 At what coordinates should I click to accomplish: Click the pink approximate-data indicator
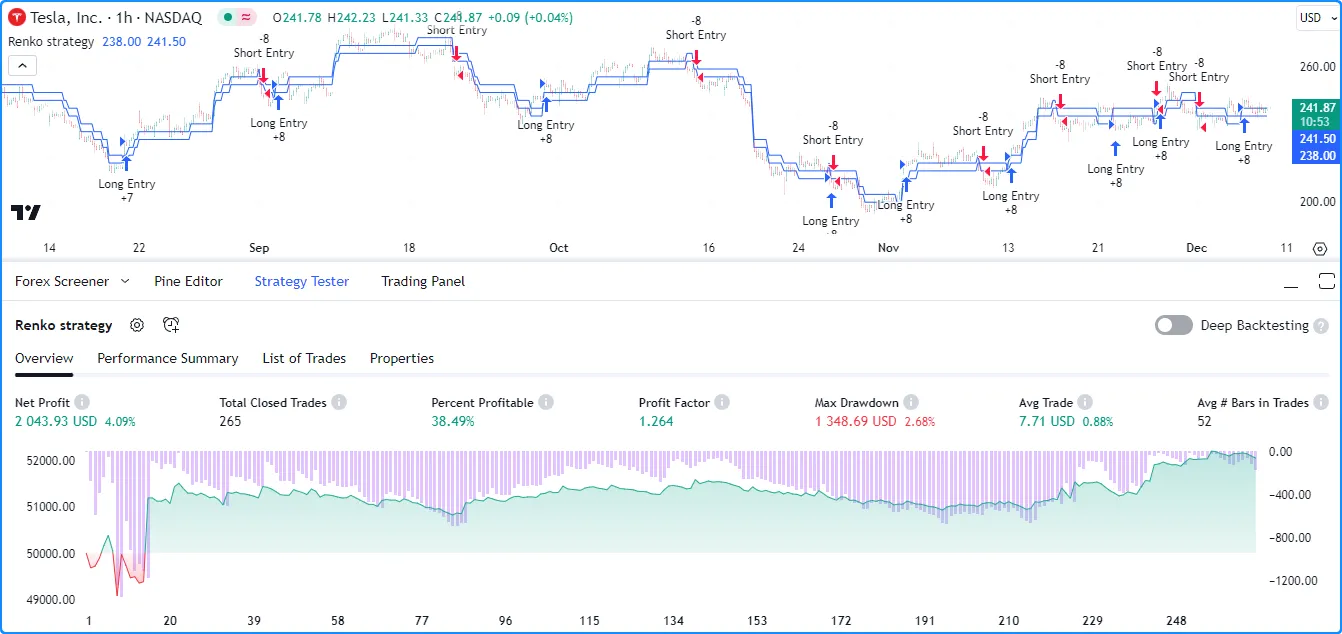245,17
